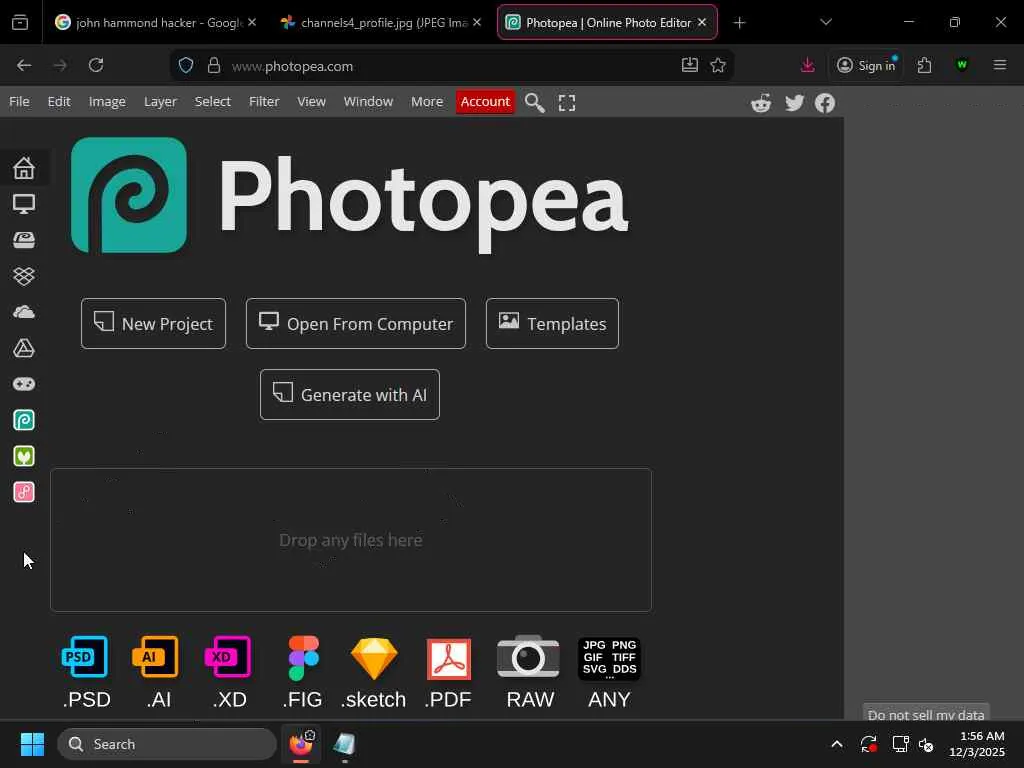
Task: Click Firefox icon in Windows taskbar
Action: click(301, 744)
